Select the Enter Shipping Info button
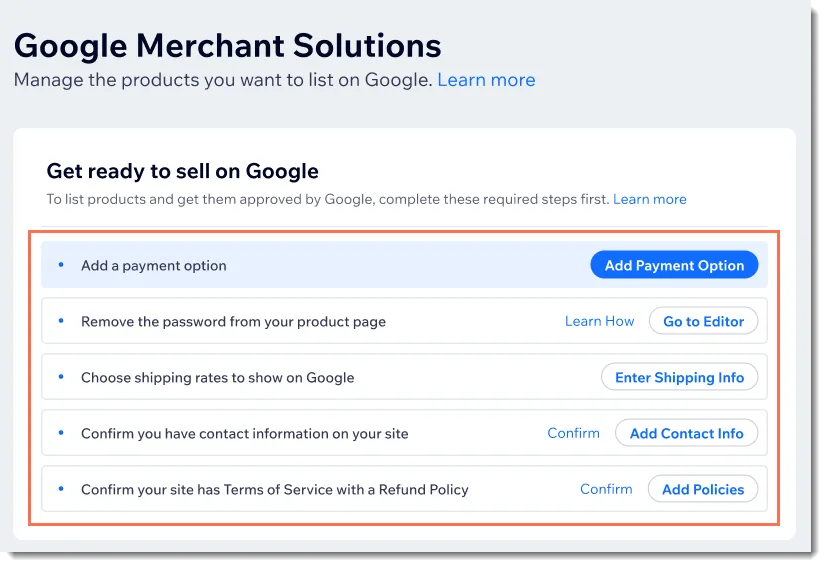Screen dimensions: 826x567 pos(679,377)
